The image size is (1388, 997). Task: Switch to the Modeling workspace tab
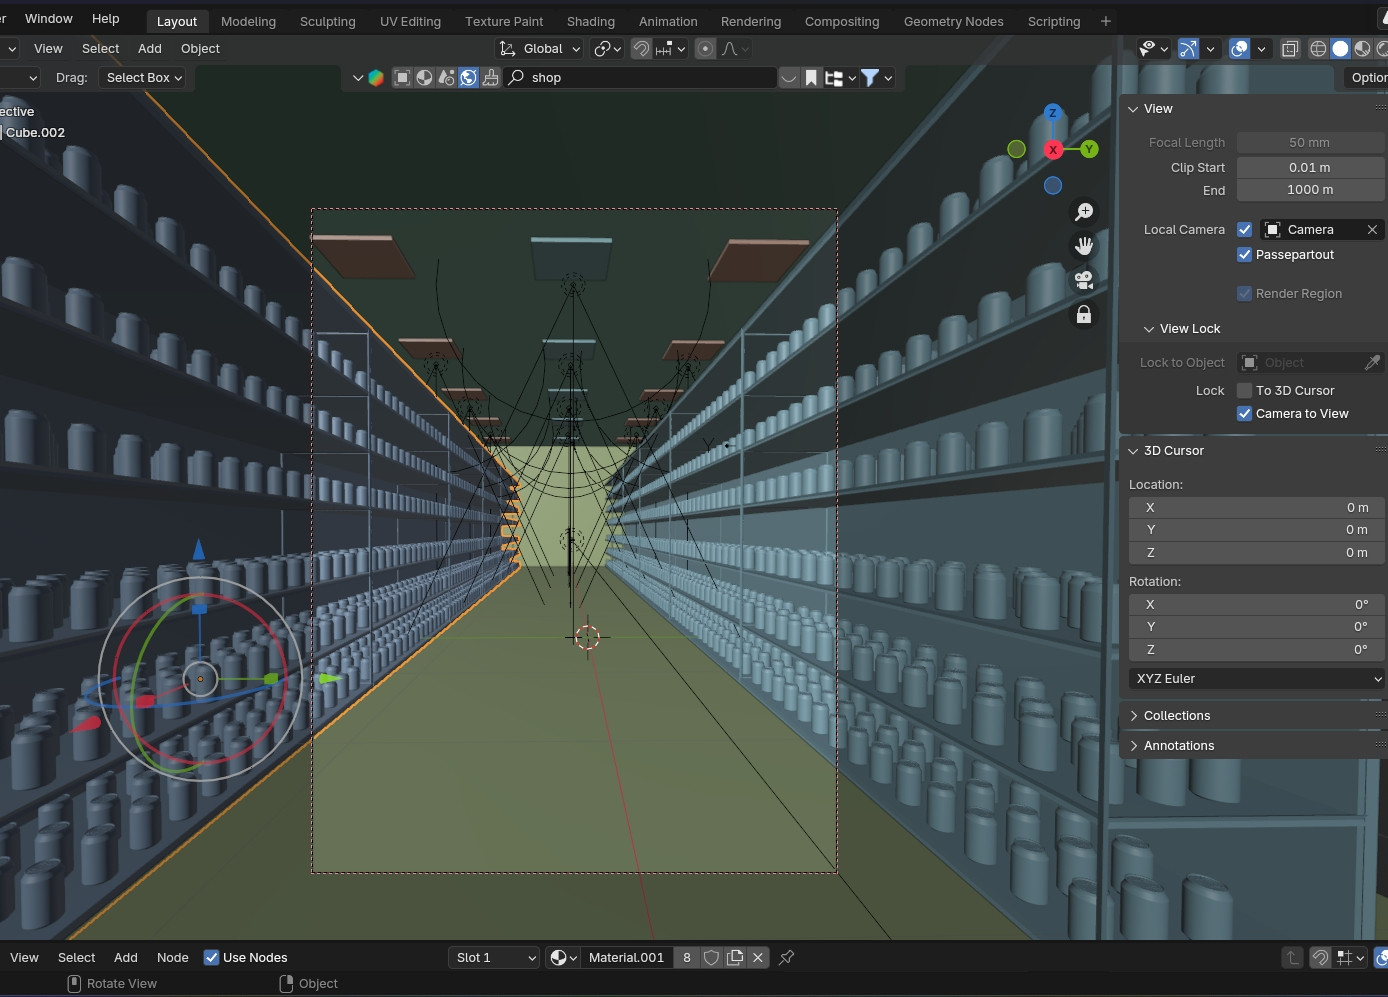point(248,21)
